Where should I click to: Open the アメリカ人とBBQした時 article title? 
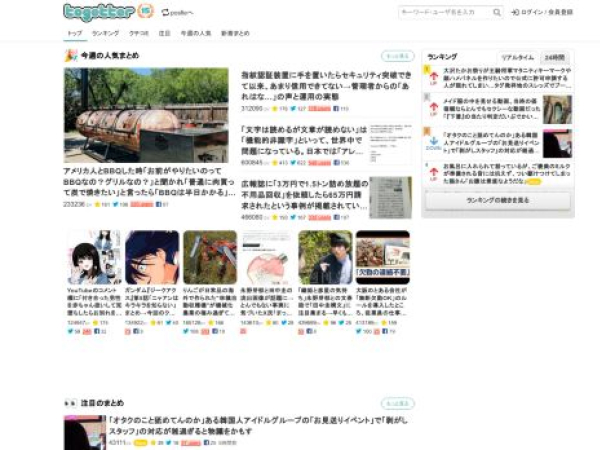(149, 182)
